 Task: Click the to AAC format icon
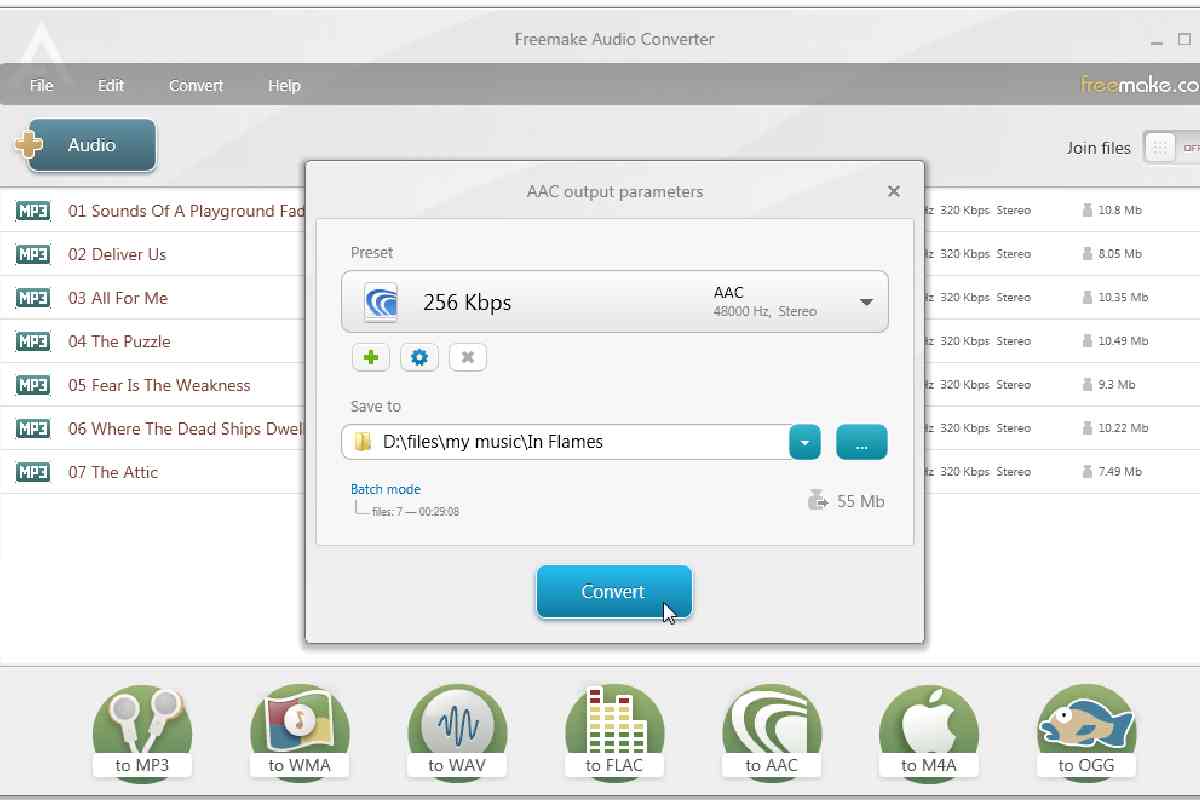click(x=772, y=731)
